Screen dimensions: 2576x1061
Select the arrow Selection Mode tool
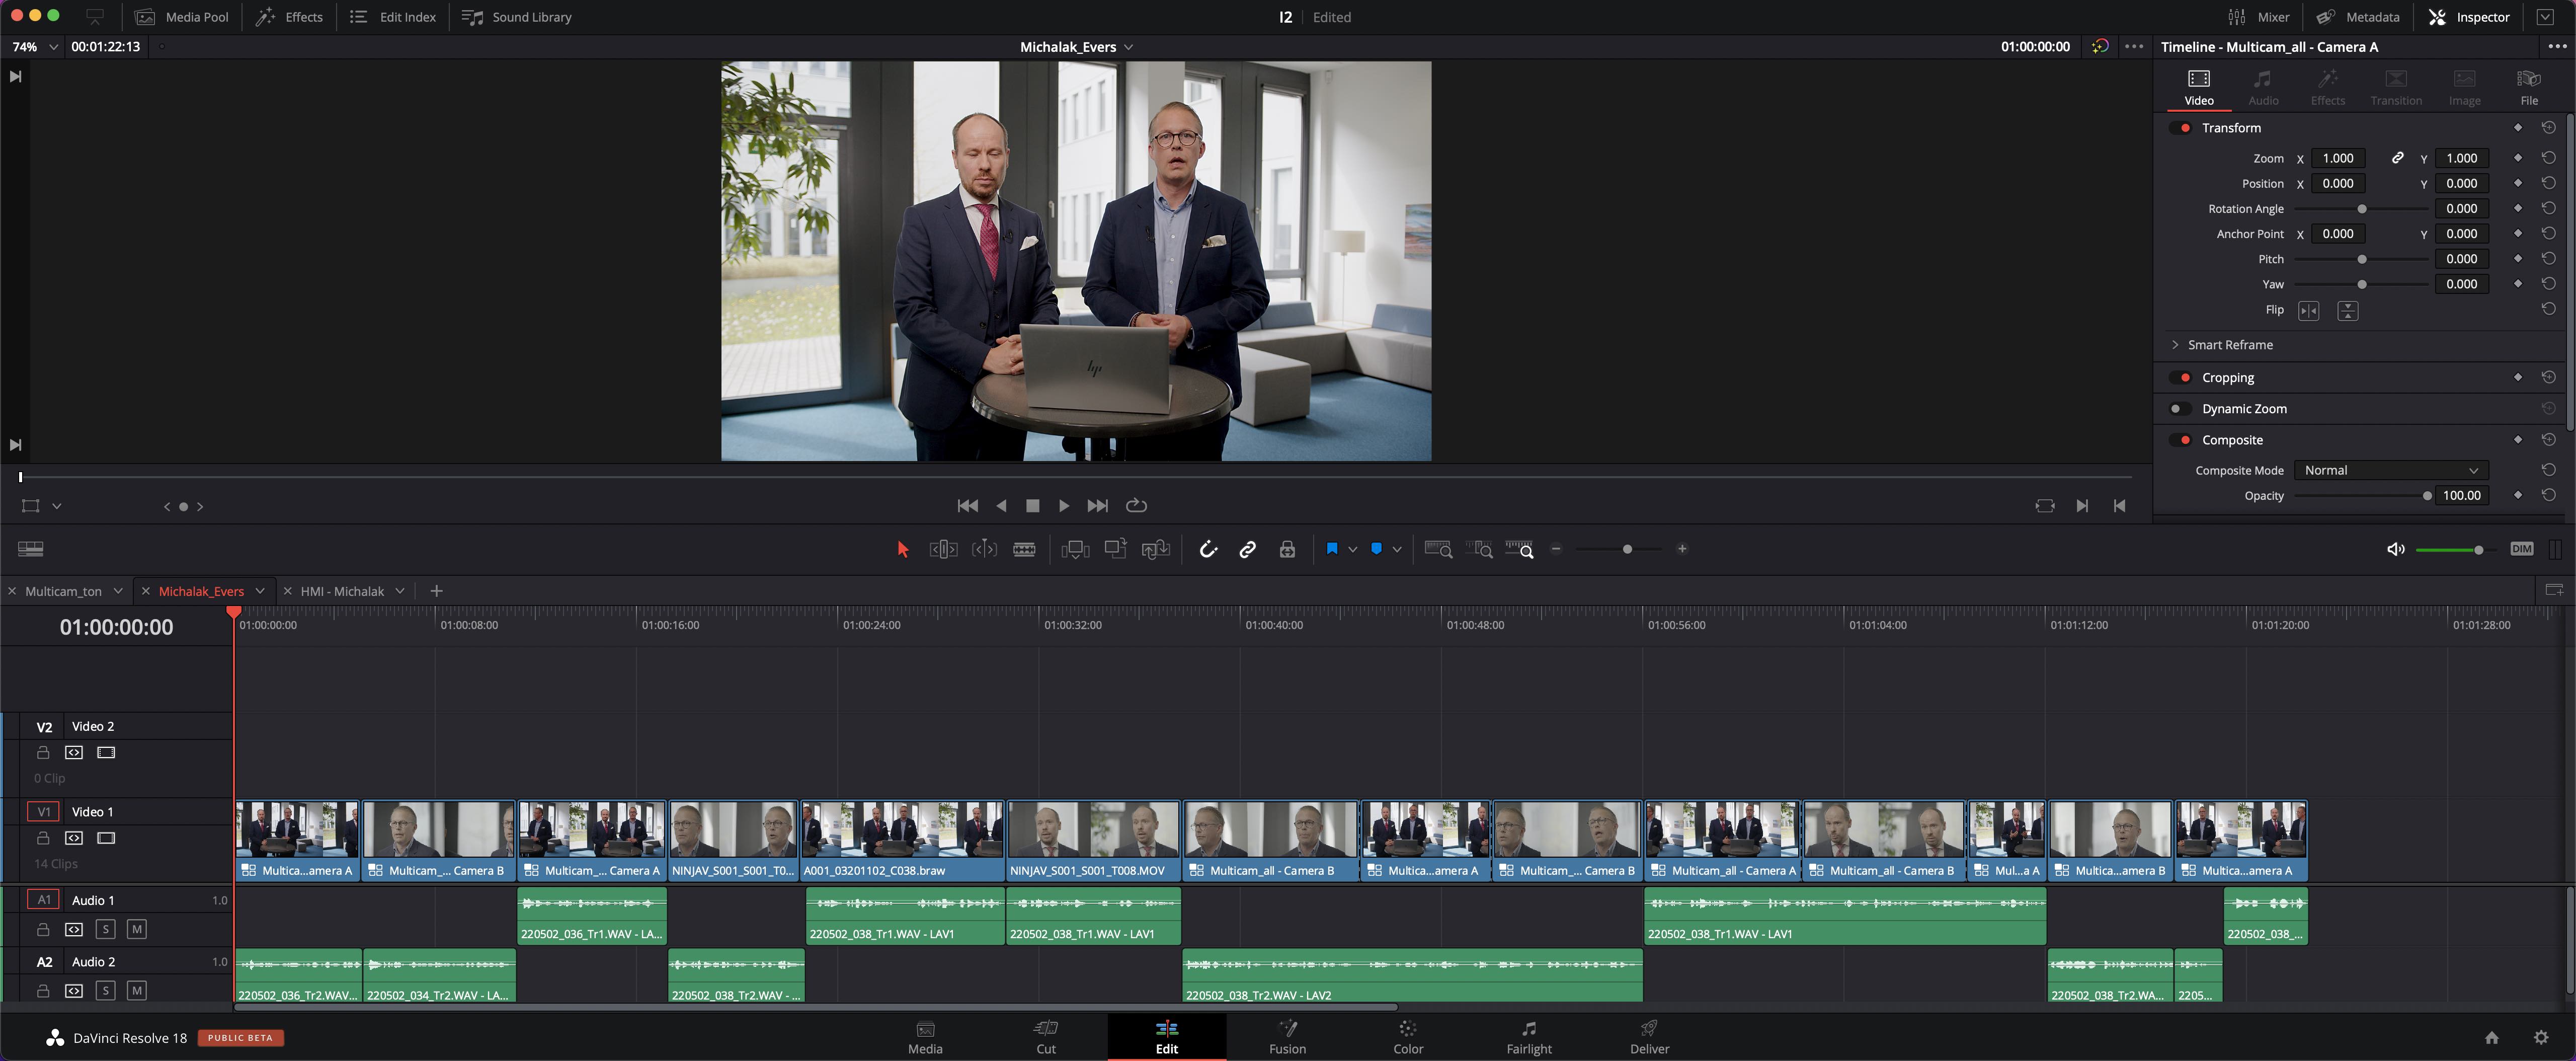point(902,549)
